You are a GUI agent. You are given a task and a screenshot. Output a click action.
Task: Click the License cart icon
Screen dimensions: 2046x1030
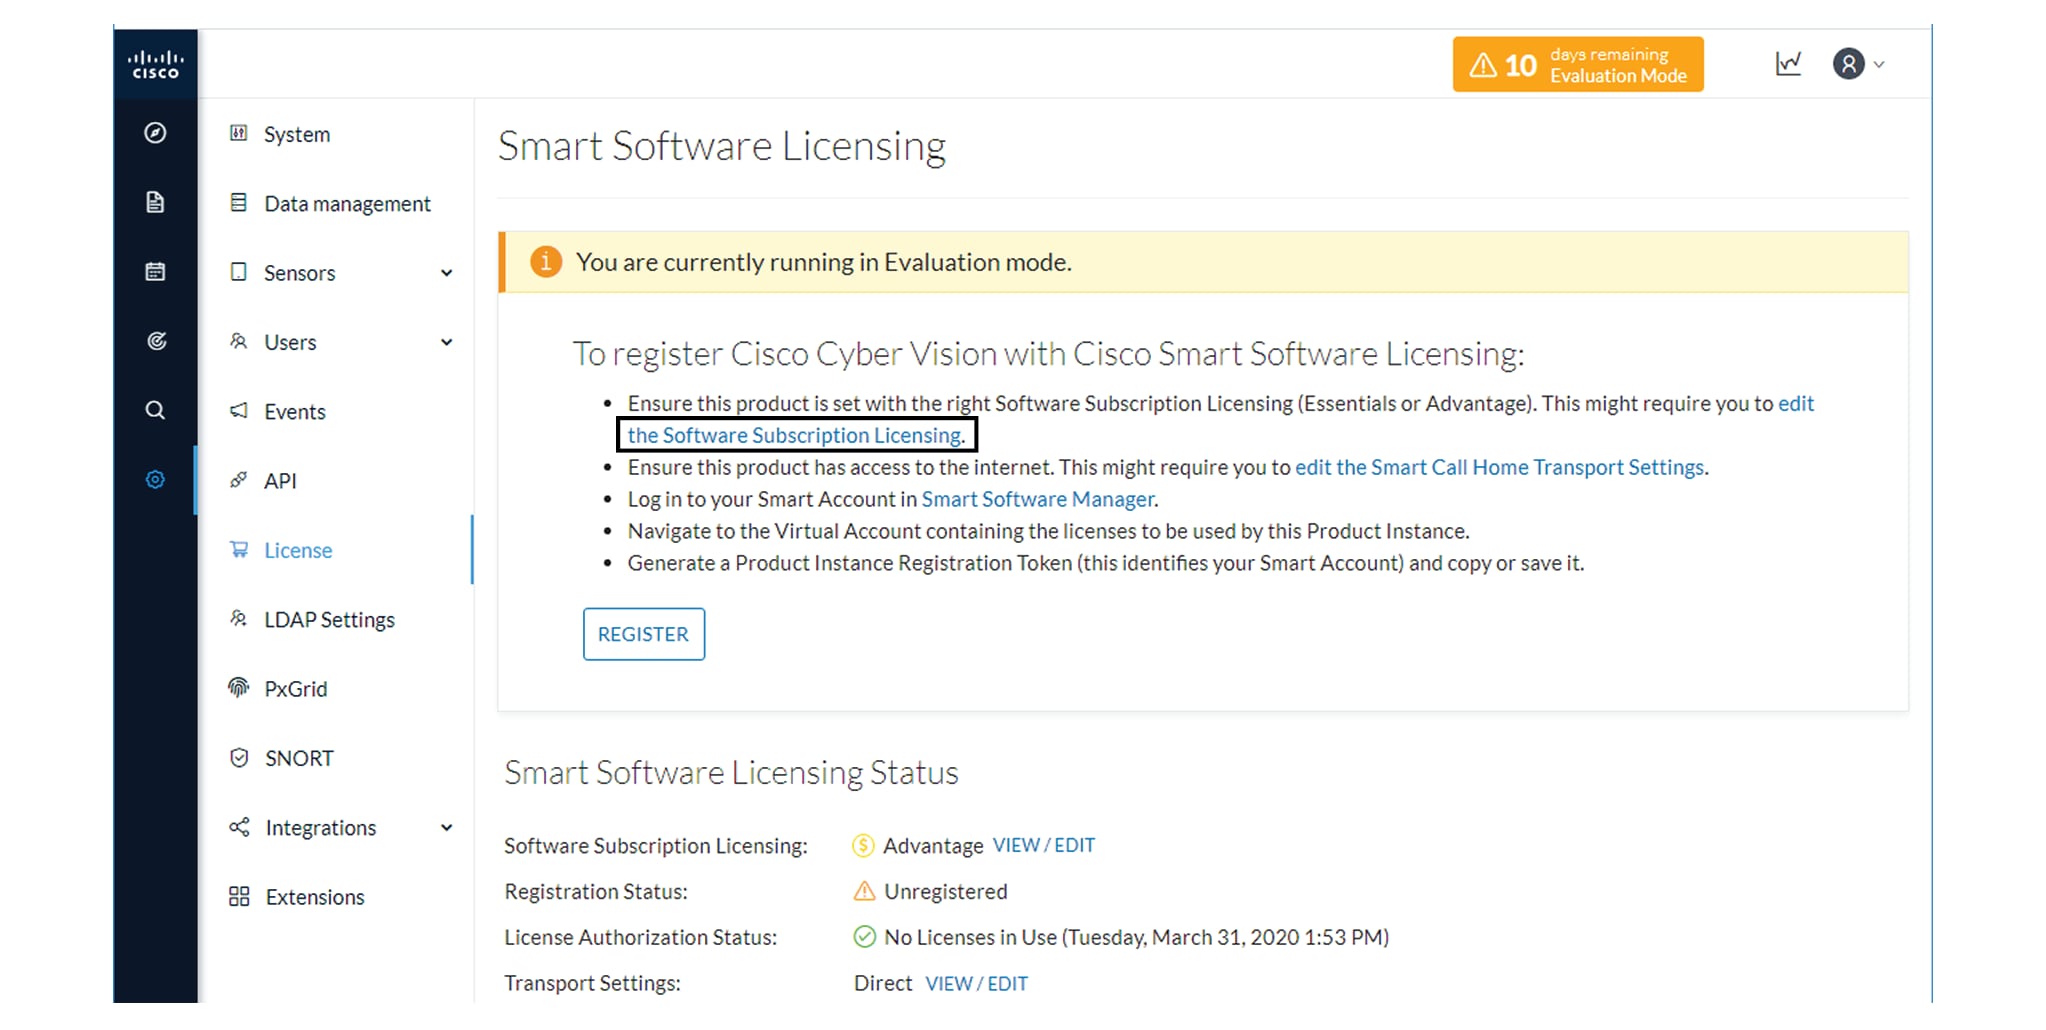click(238, 549)
